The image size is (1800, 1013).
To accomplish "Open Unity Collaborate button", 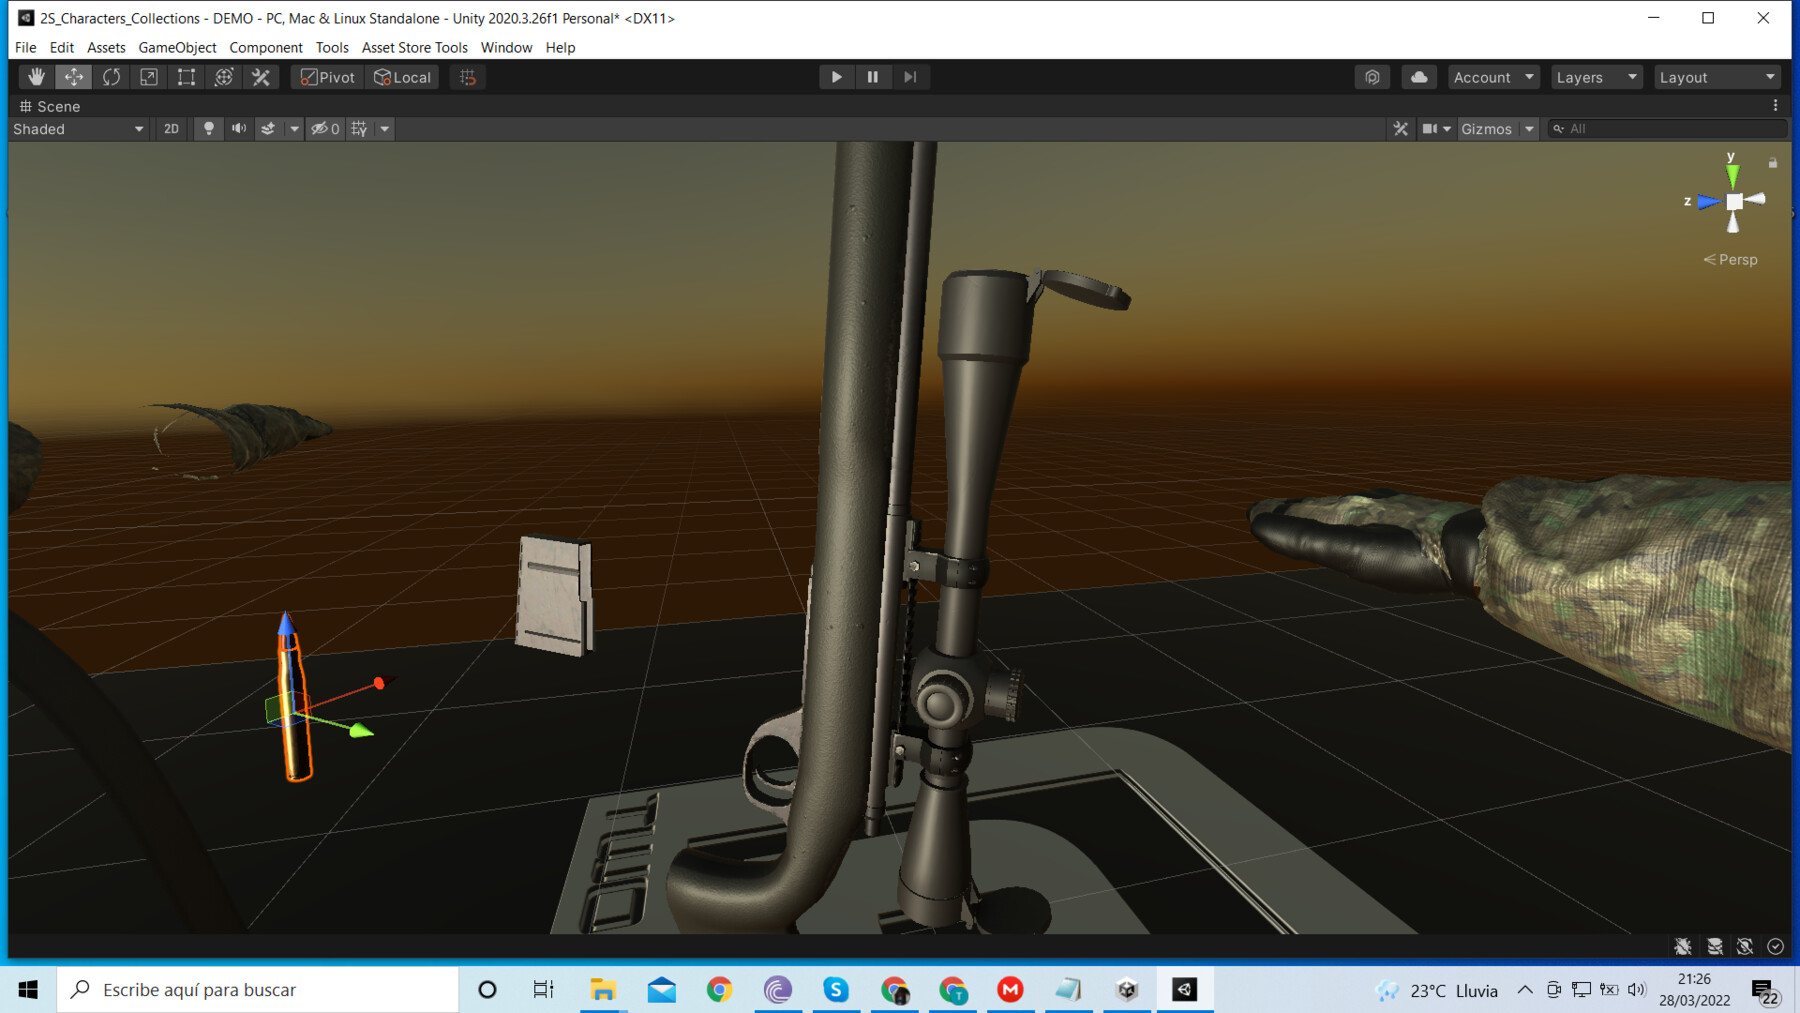I will [1372, 77].
